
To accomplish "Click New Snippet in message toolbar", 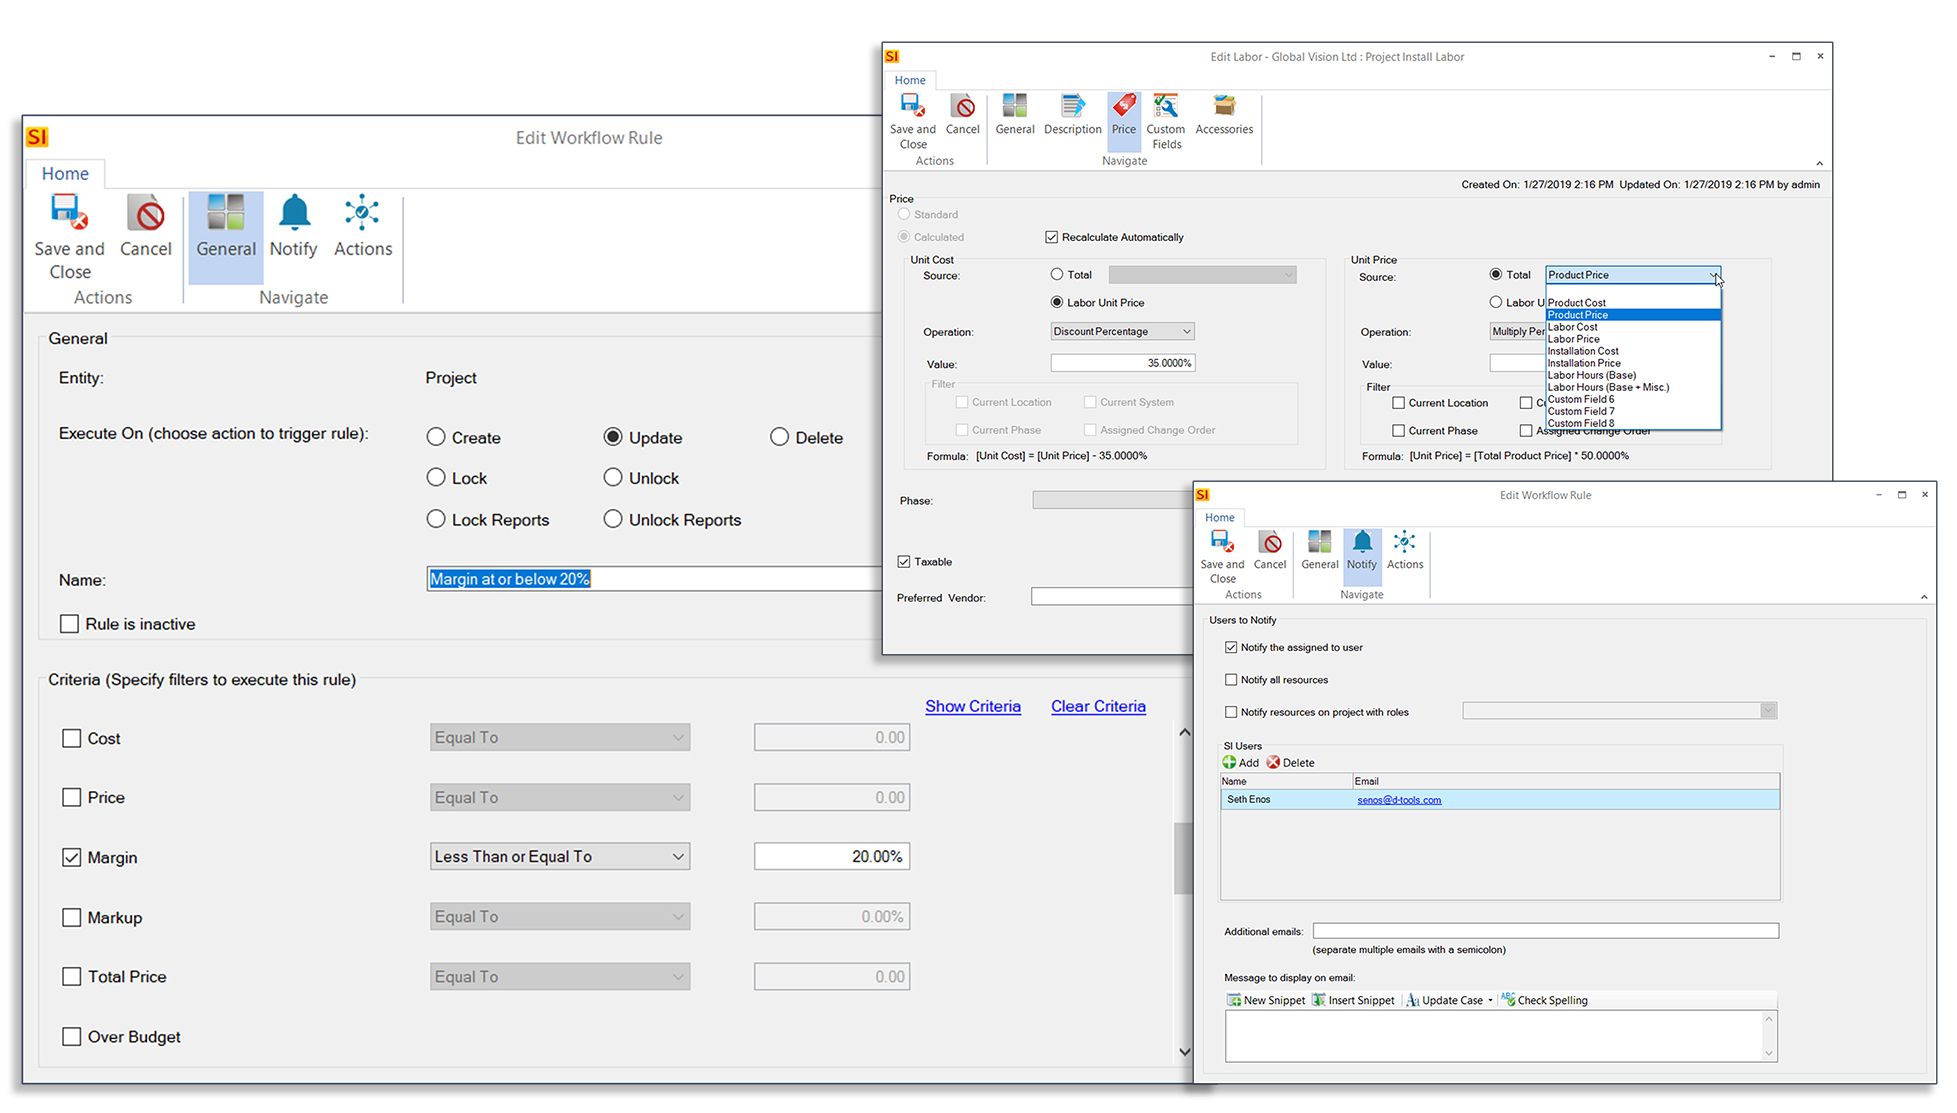I will click(1266, 1000).
